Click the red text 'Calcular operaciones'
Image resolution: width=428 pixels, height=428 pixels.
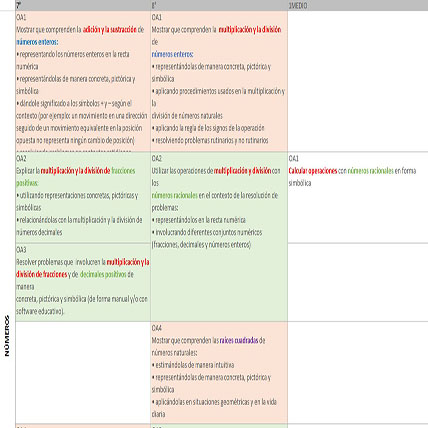(313, 171)
